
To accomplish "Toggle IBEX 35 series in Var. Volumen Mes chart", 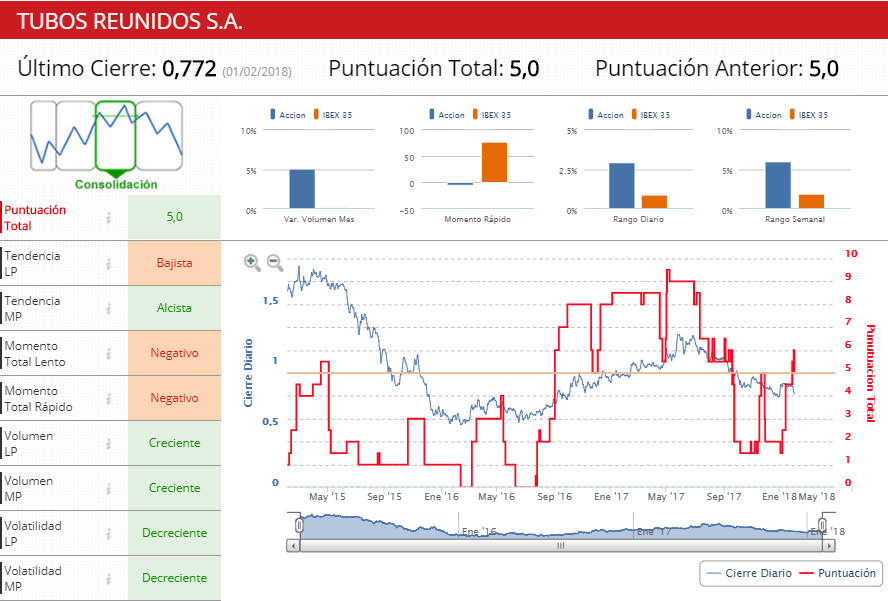I will (x=333, y=114).
